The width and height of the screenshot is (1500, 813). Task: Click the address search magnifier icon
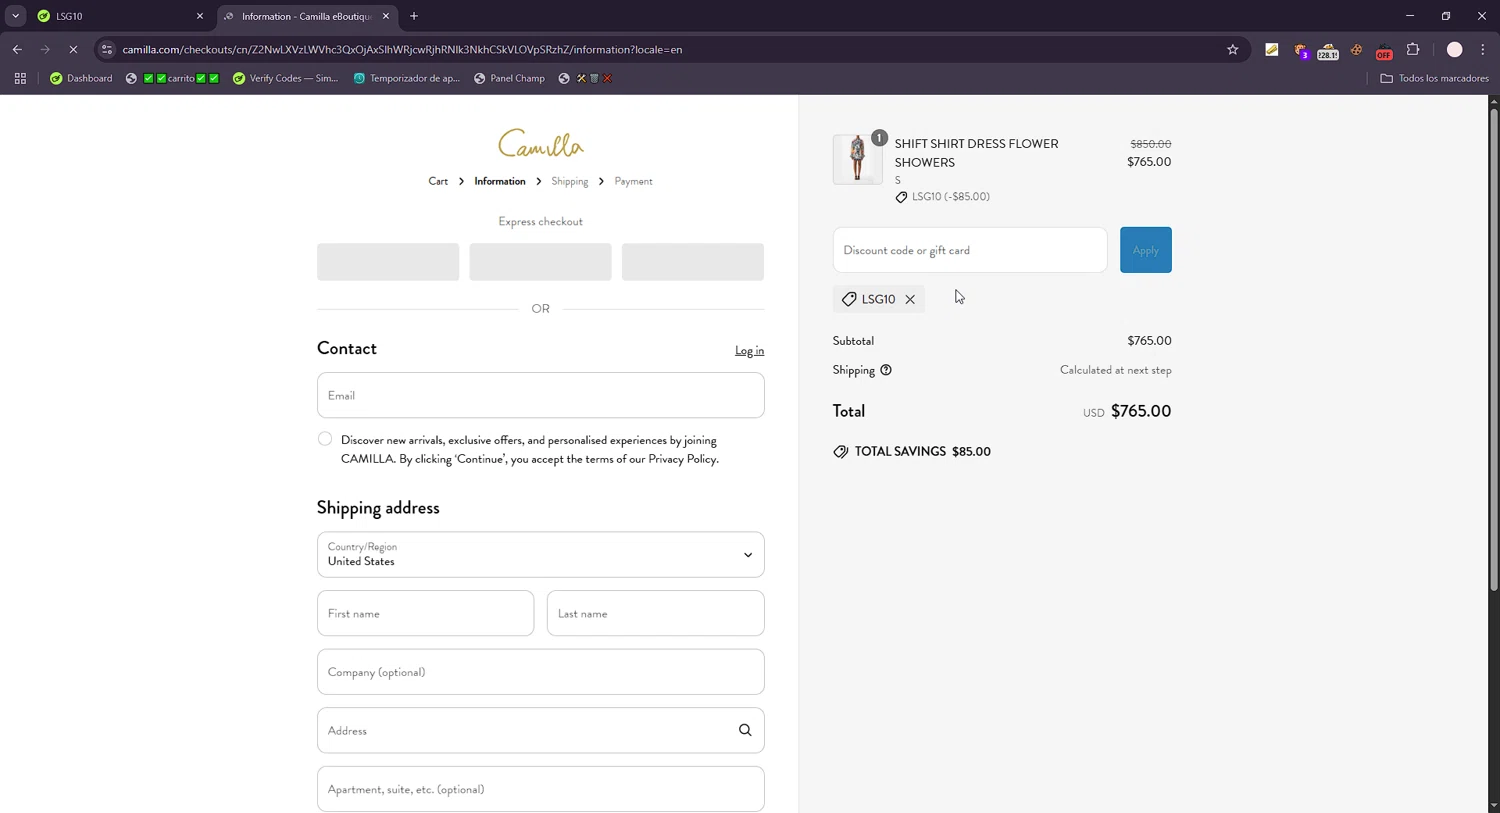coord(745,730)
